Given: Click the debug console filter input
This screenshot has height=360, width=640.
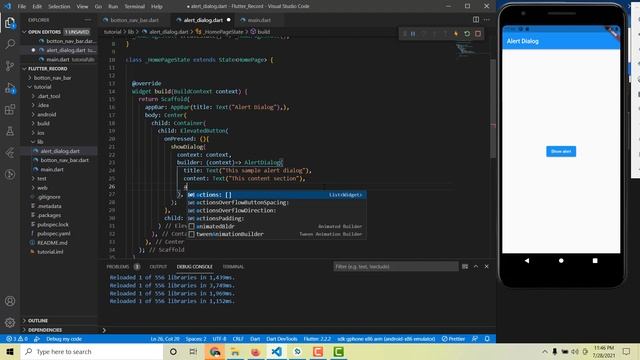Looking at the screenshot, I should tap(396, 267).
